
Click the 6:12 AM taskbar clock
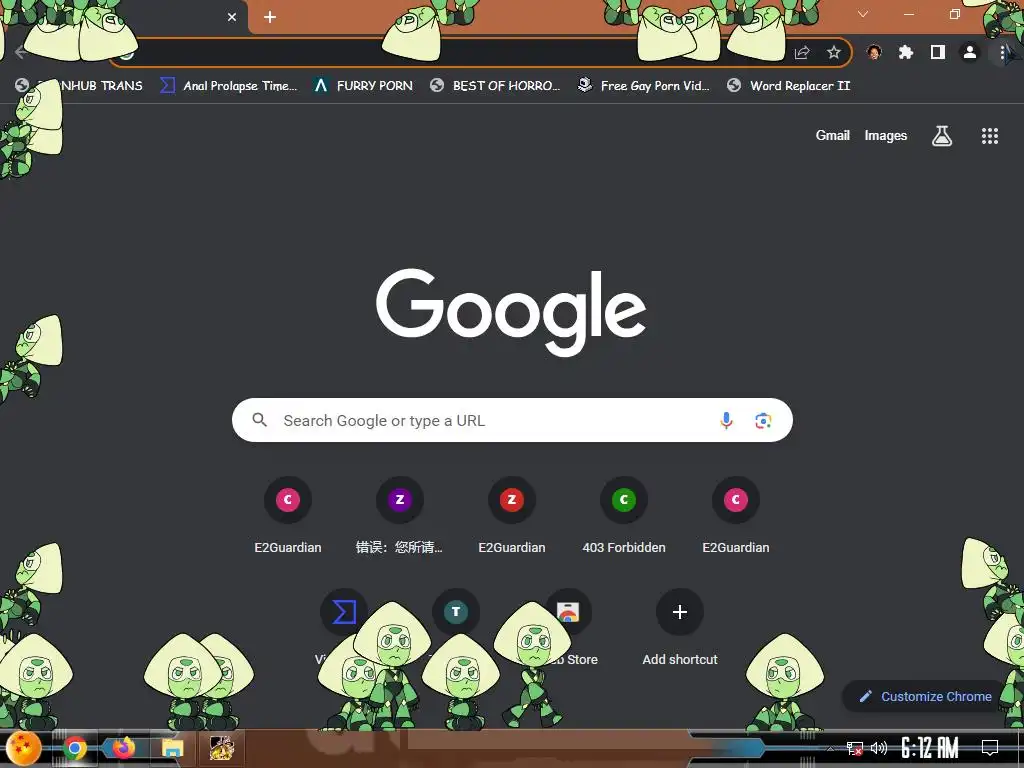tap(929, 748)
